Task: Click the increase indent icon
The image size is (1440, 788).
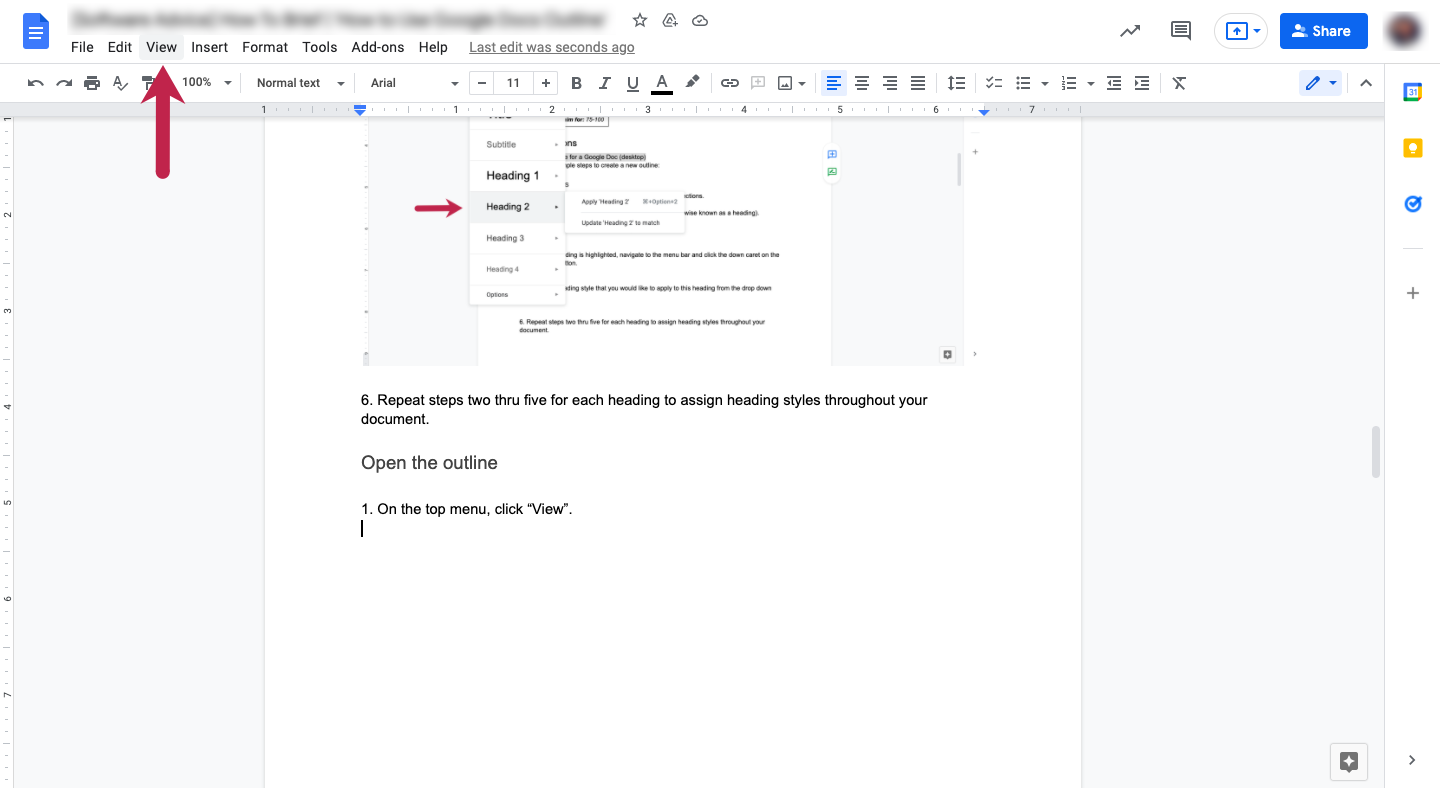Action: pos(1142,83)
